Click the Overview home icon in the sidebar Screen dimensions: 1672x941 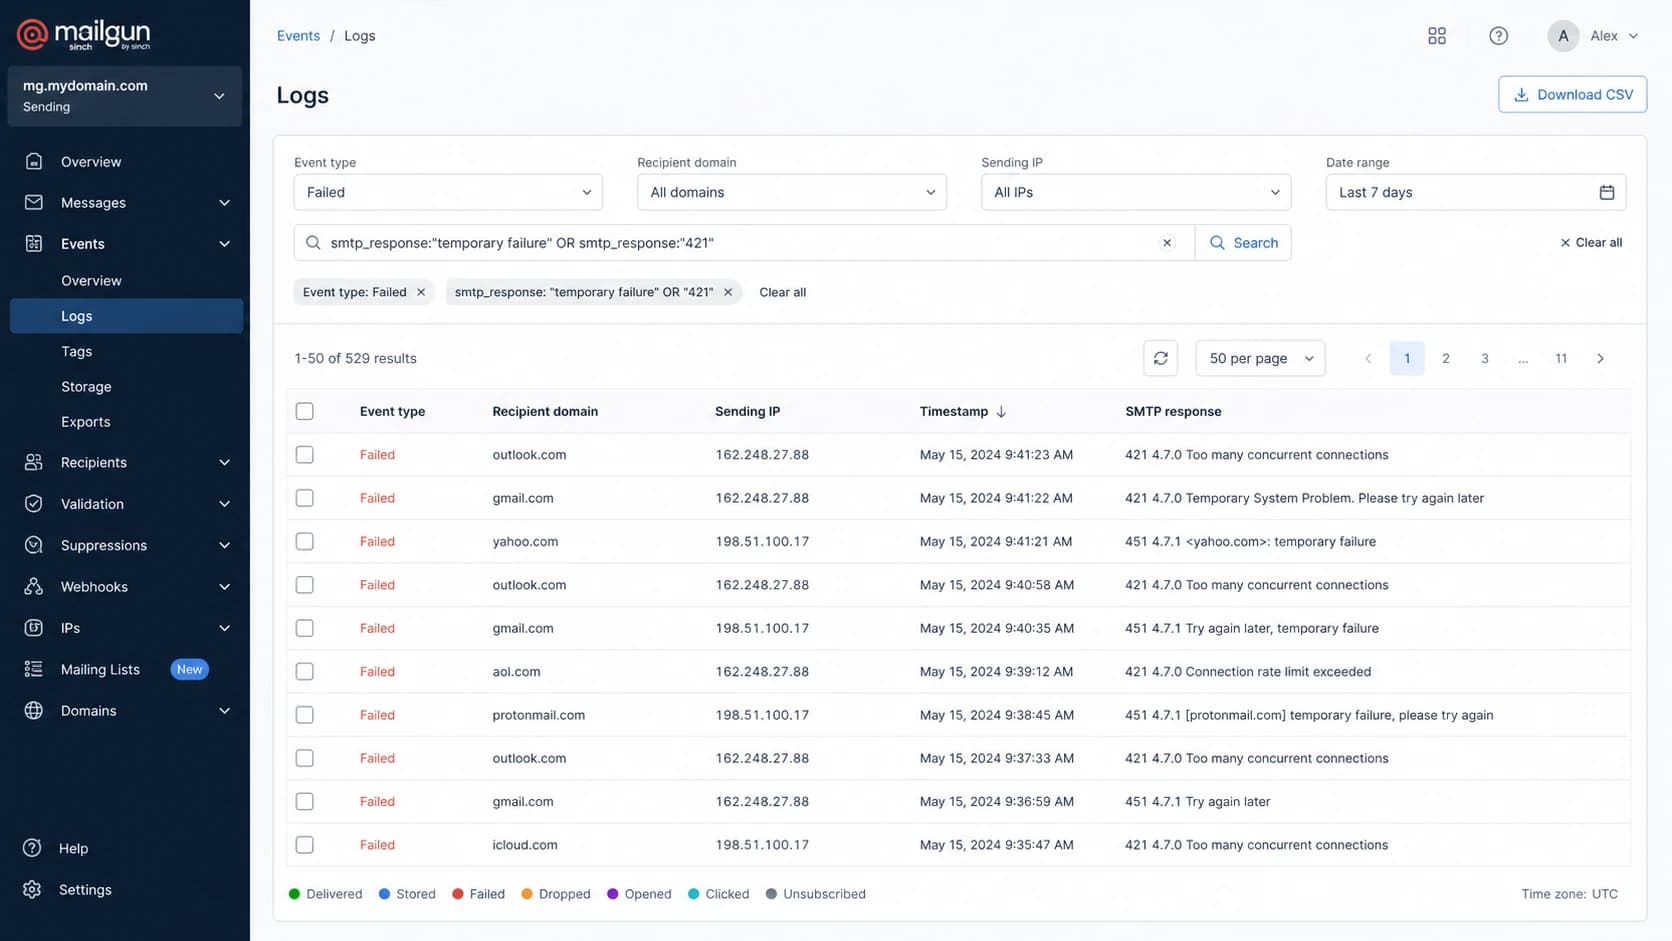click(34, 161)
